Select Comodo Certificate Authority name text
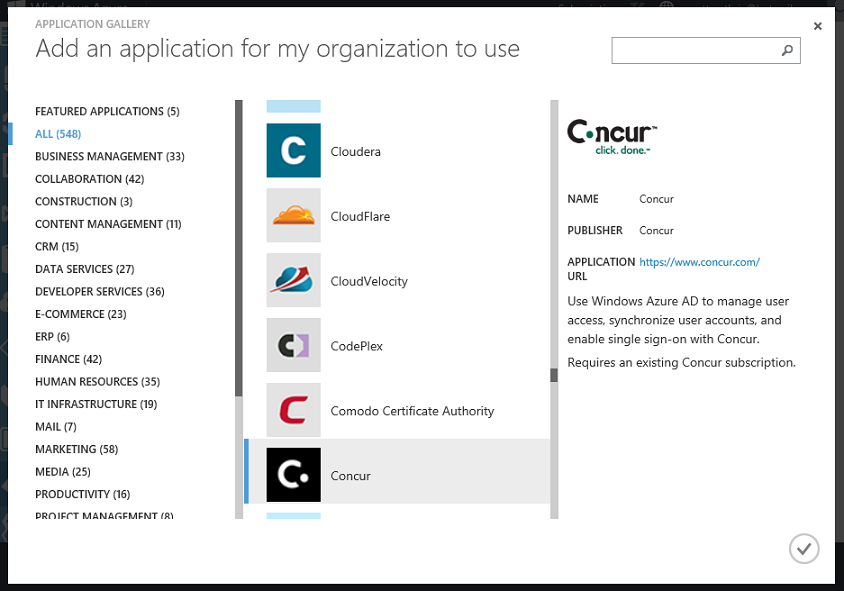The image size is (844, 591). tap(412, 411)
